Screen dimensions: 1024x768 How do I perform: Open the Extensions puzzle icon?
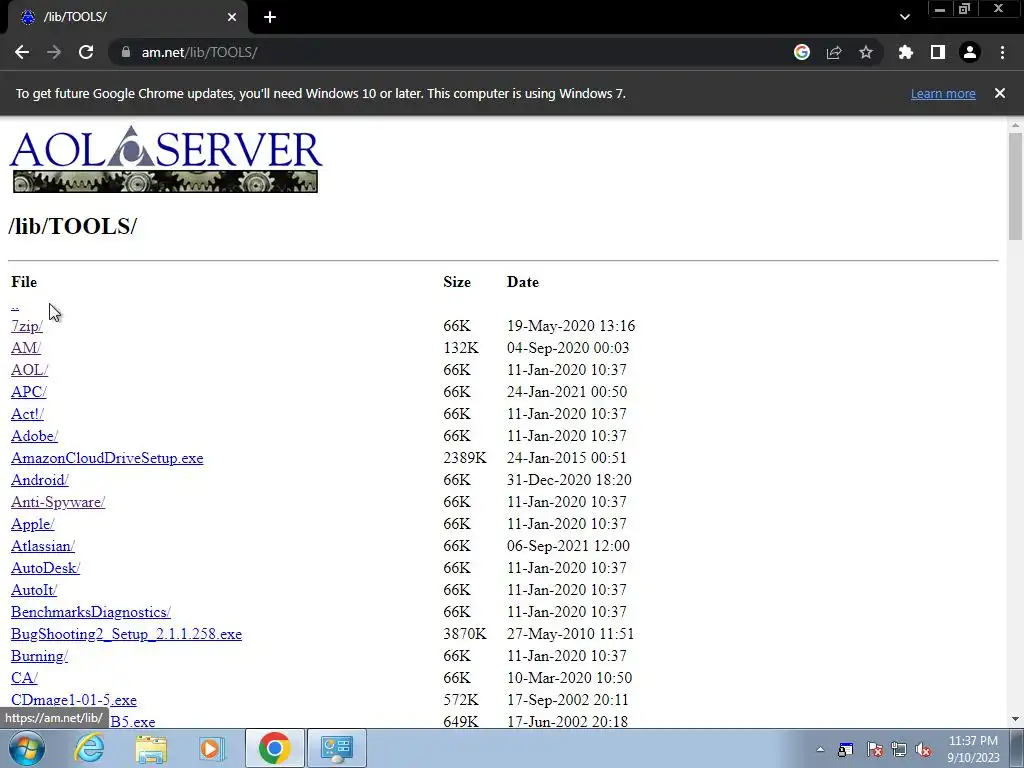click(905, 52)
